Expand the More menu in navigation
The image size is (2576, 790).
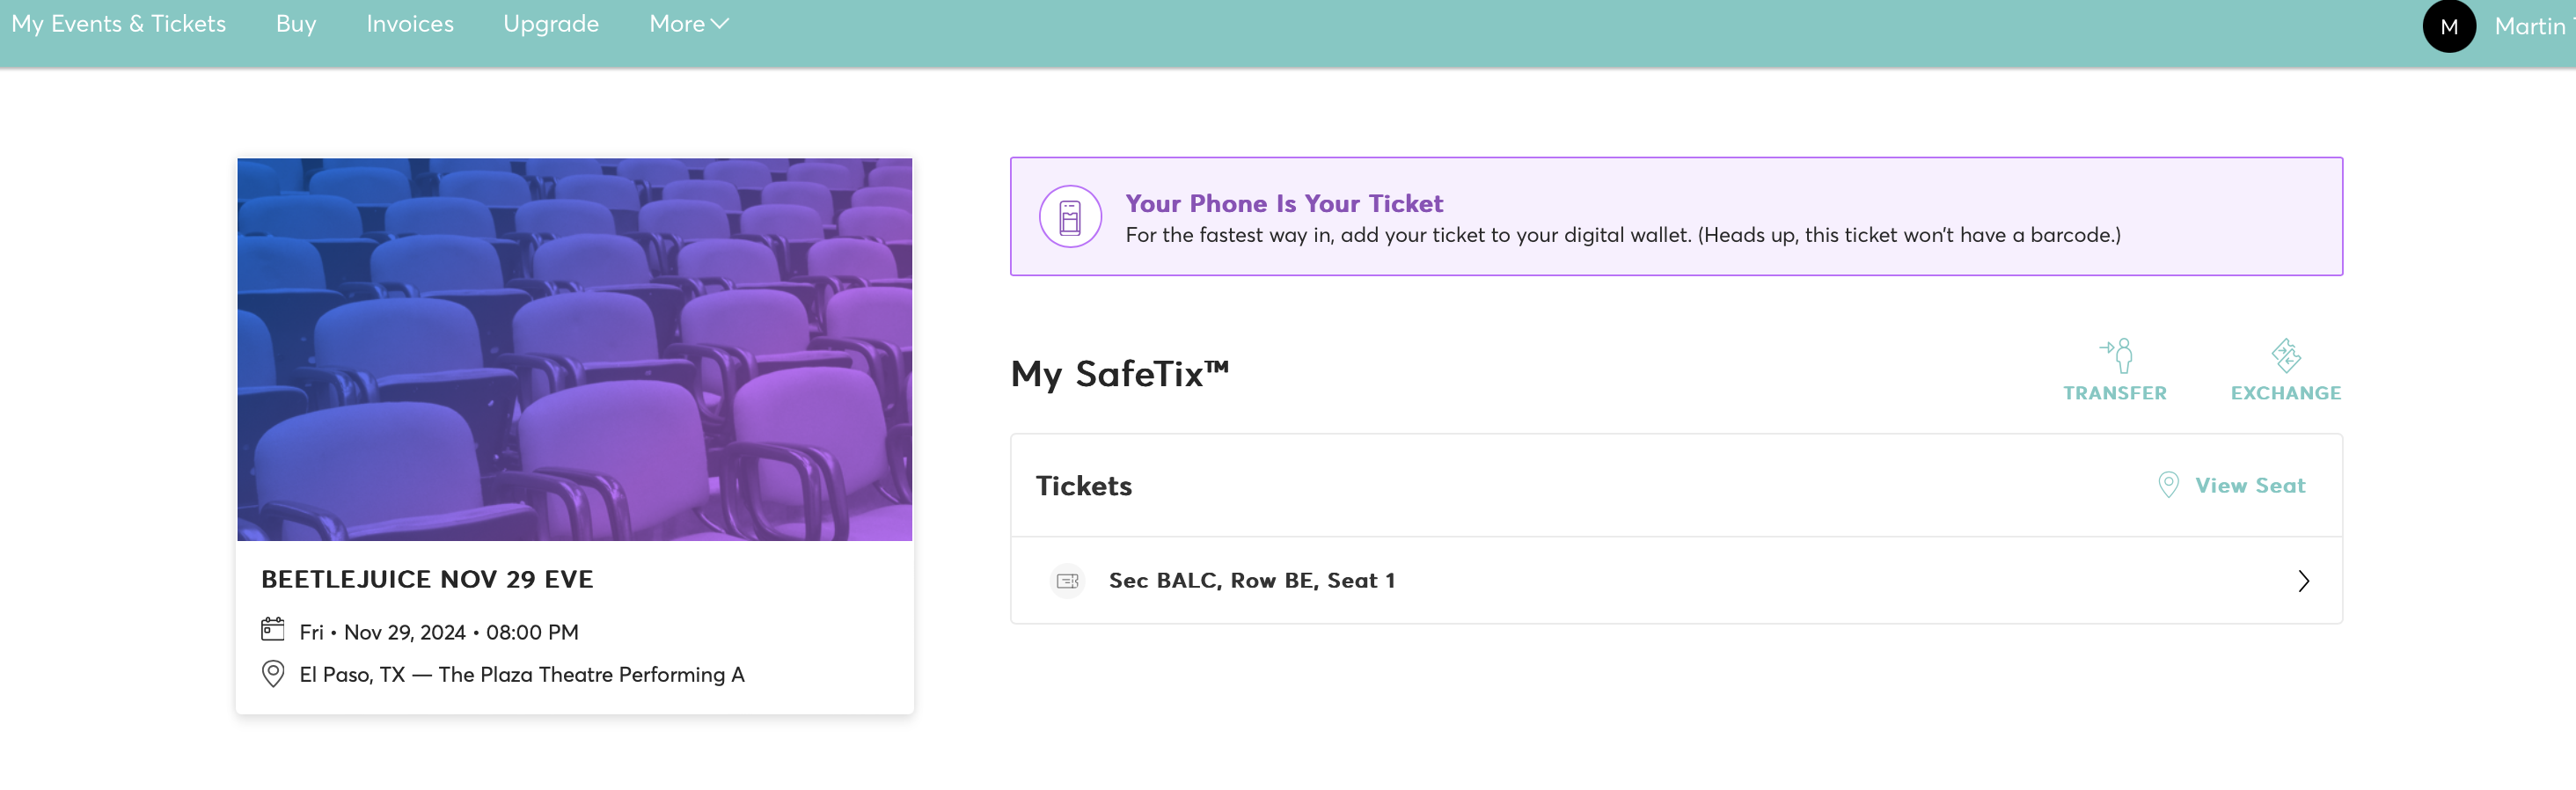pos(688,24)
